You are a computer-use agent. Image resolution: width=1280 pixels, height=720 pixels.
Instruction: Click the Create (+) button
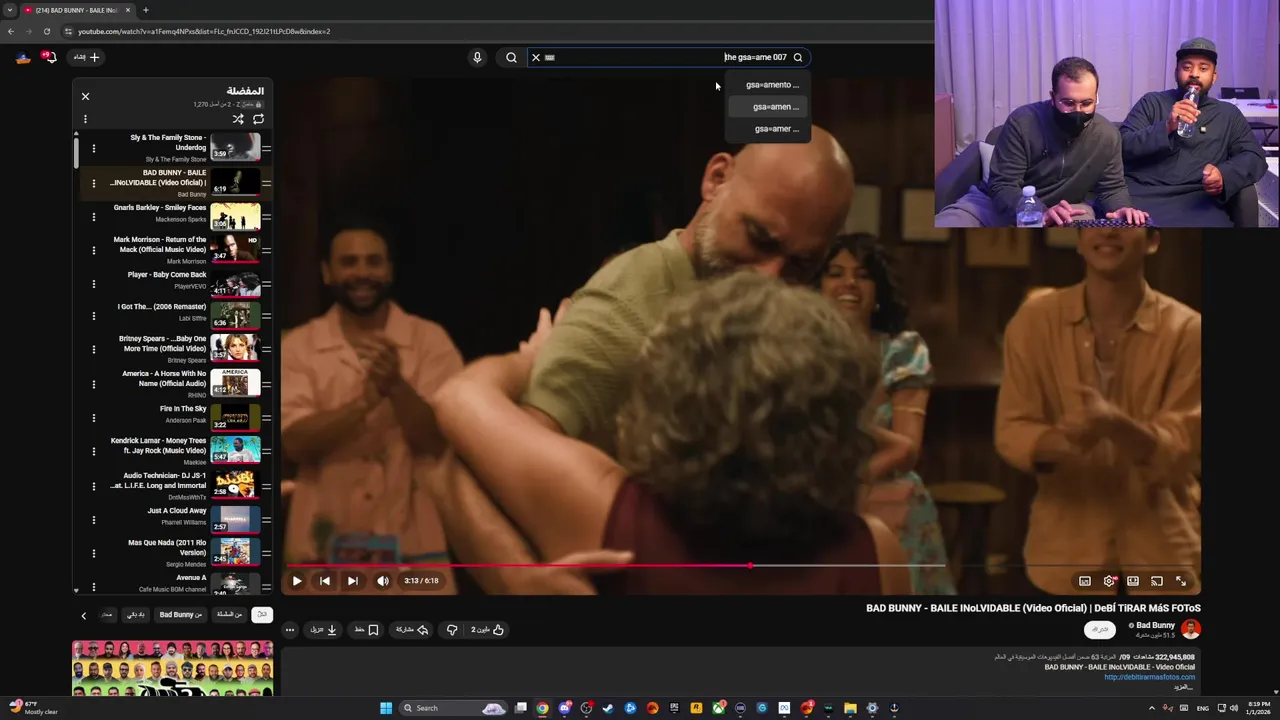point(87,57)
